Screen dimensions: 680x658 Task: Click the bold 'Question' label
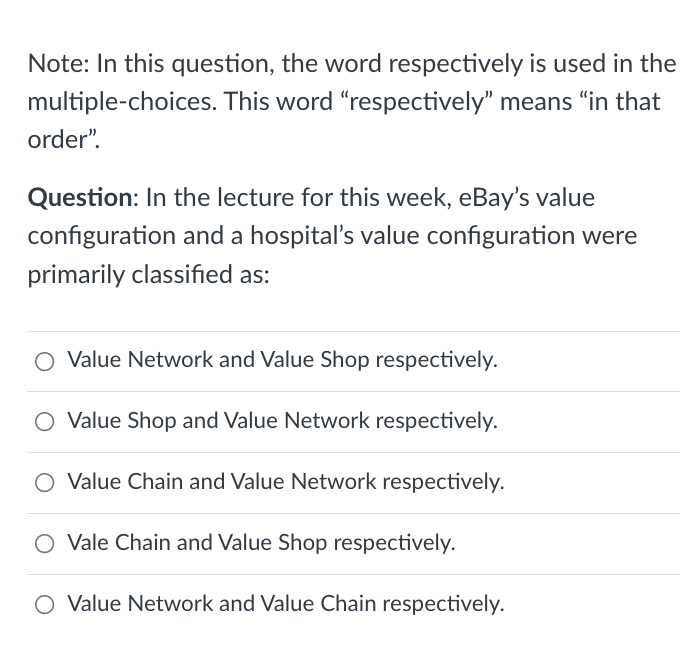click(80, 199)
